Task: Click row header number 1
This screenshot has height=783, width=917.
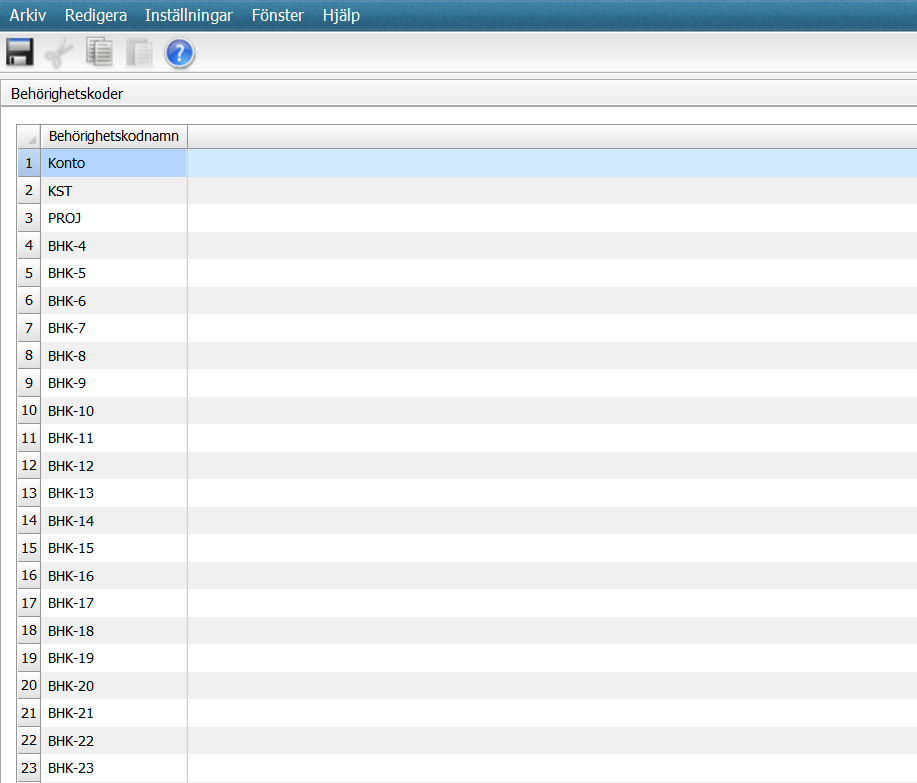Action: point(29,163)
